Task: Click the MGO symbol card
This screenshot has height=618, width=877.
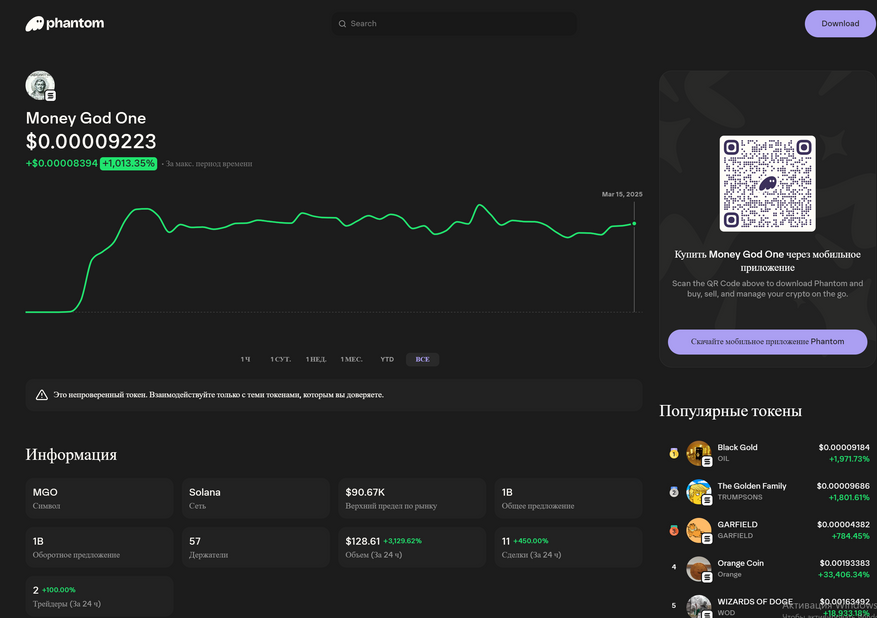Action: coord(100,498)
